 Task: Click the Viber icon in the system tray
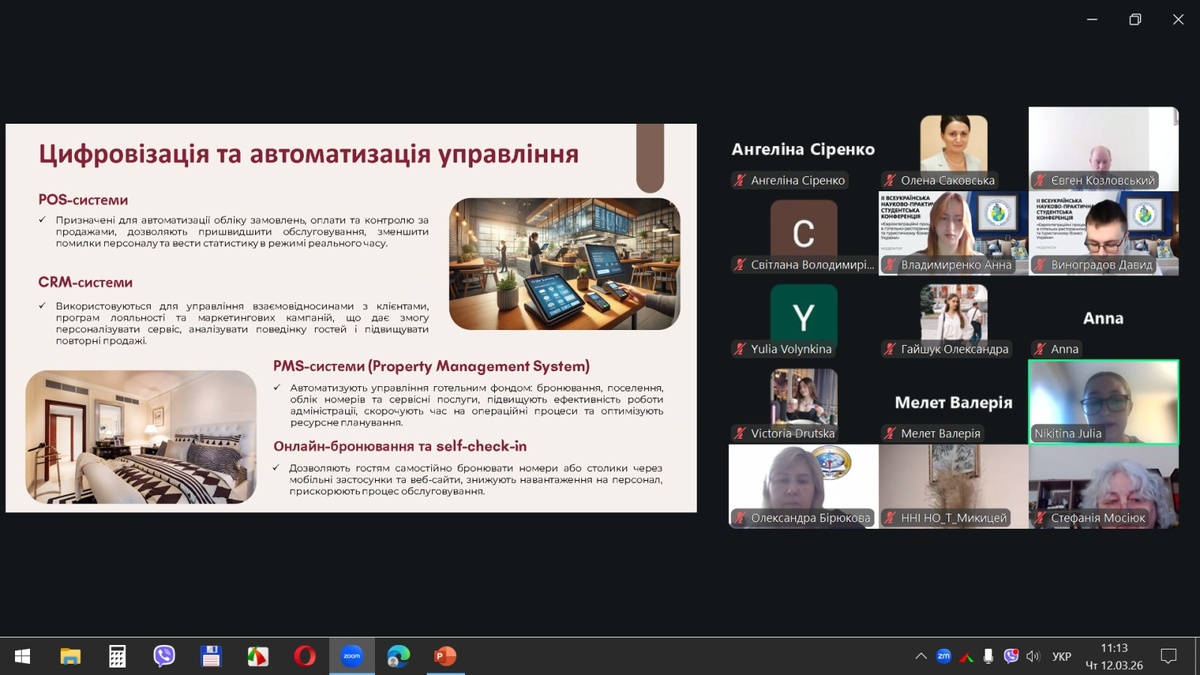point(1011,656)
